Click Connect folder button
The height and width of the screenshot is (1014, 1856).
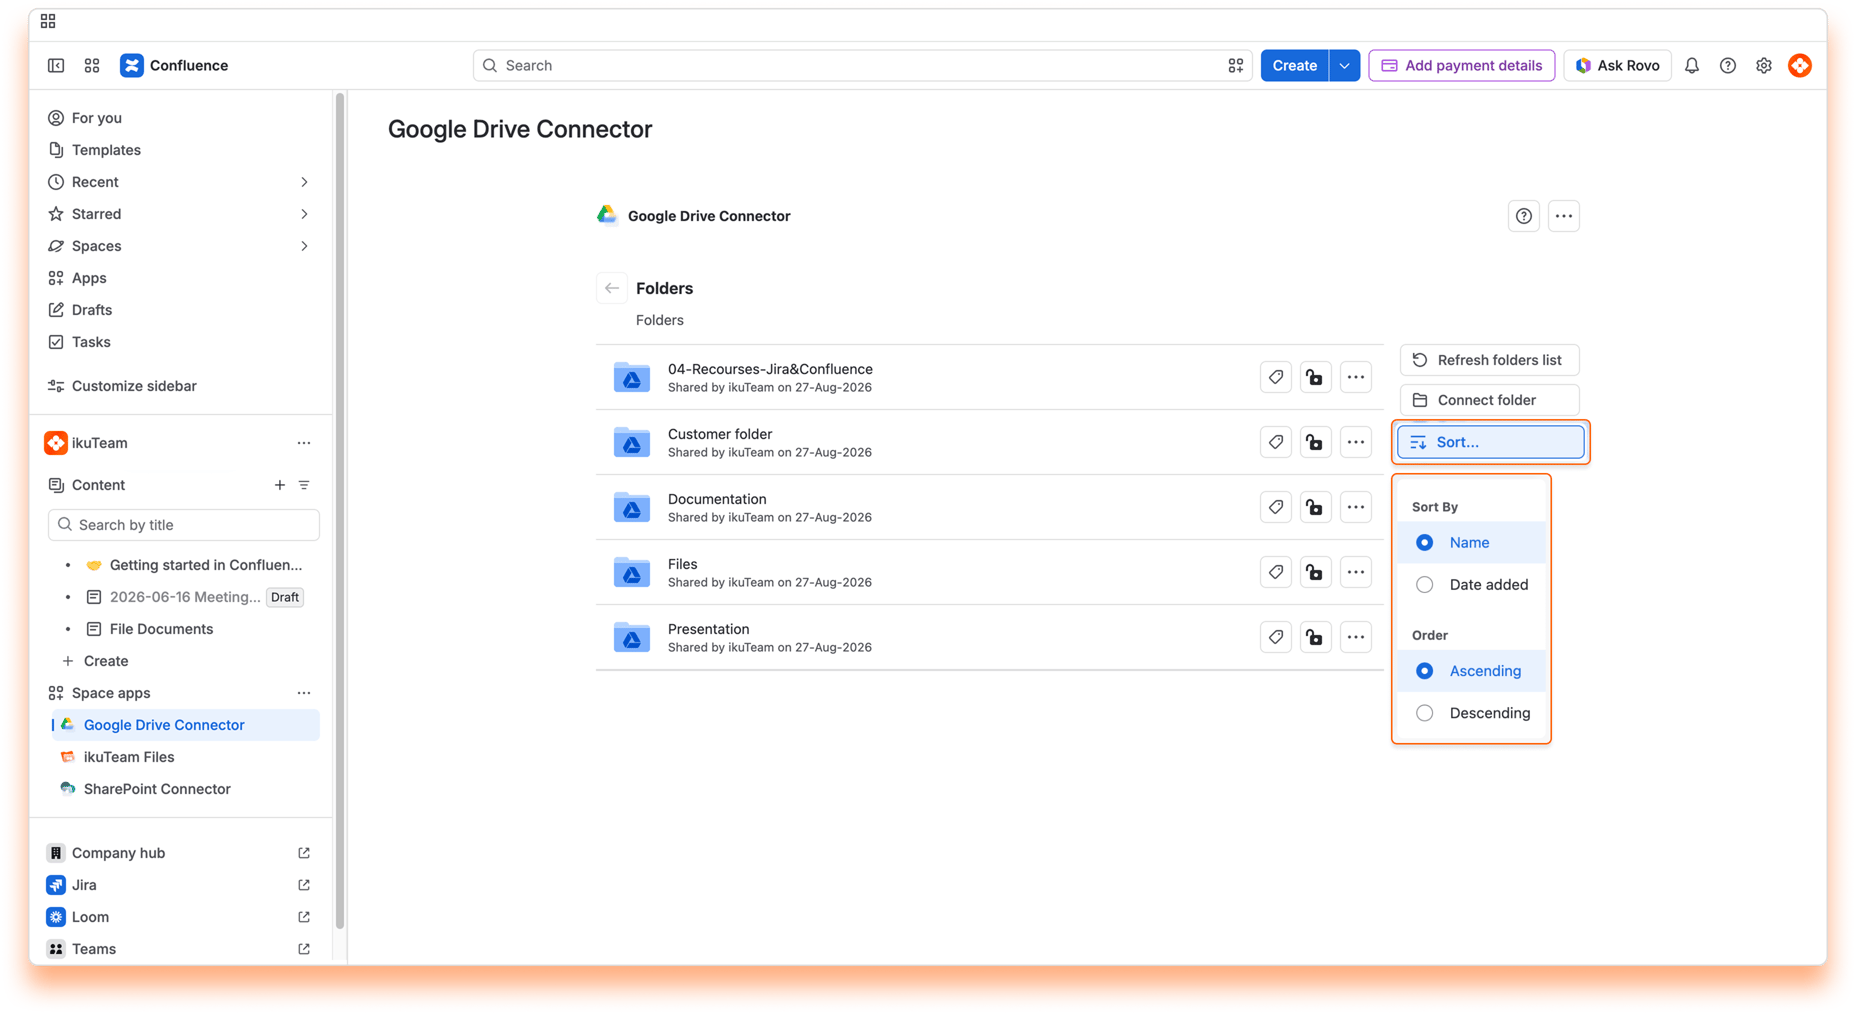pyautogui.click(x=1490, y=400)
